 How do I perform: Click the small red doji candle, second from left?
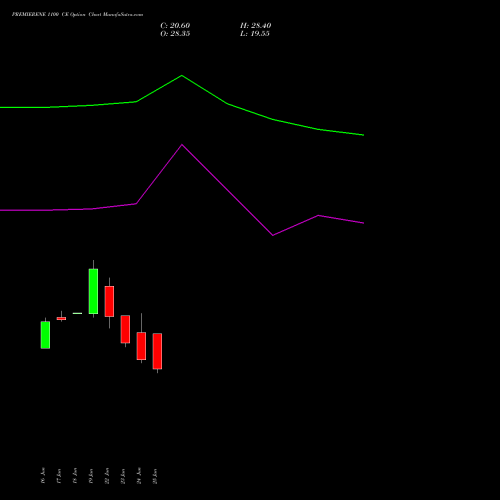click(61, 318)
